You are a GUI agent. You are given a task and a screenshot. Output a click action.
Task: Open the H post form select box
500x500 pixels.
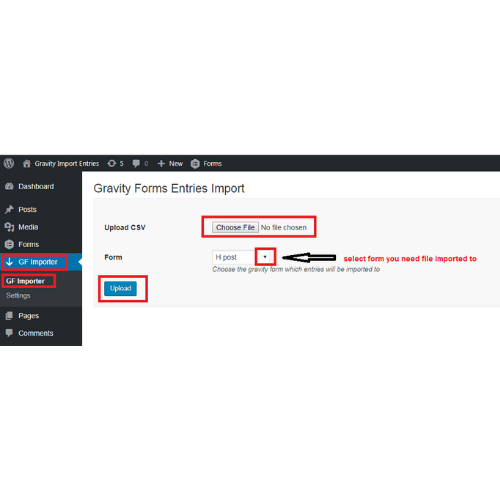tap(243, 257)
